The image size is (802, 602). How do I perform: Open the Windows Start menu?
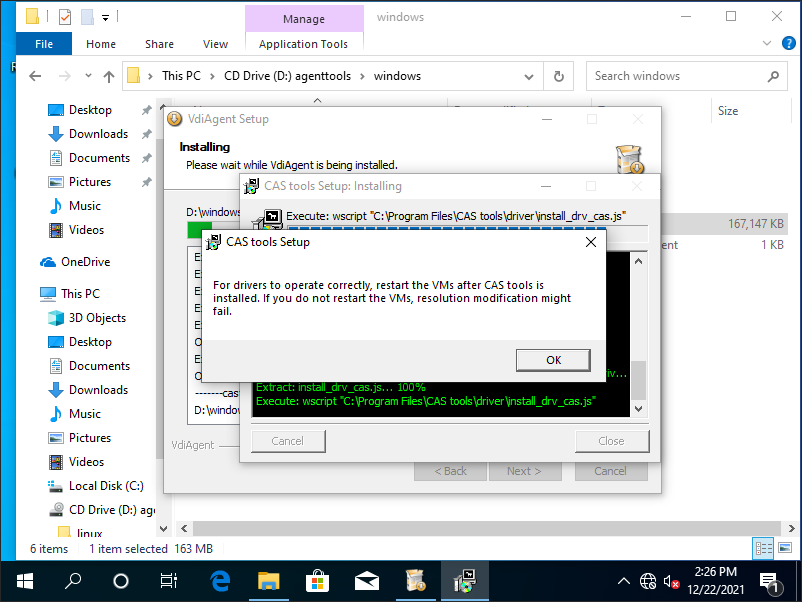pyautogui.click(x=25, y=581)
